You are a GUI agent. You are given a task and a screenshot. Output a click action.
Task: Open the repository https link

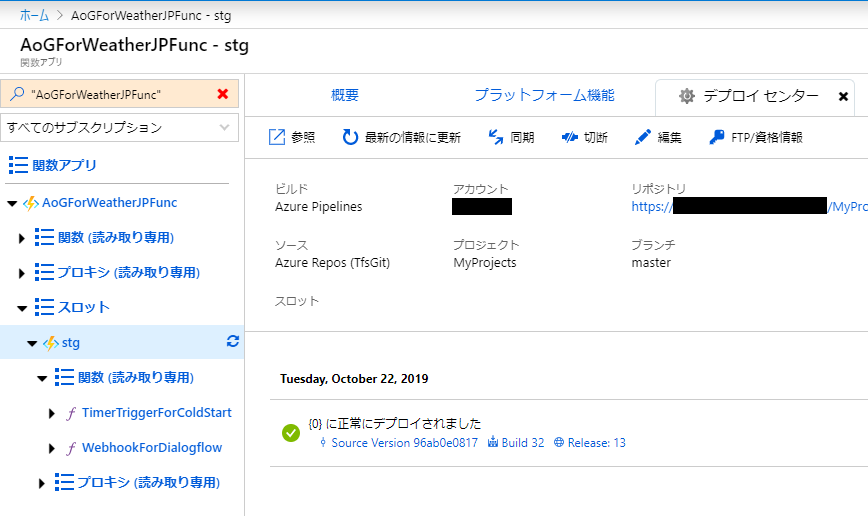(x=750, y=207)
